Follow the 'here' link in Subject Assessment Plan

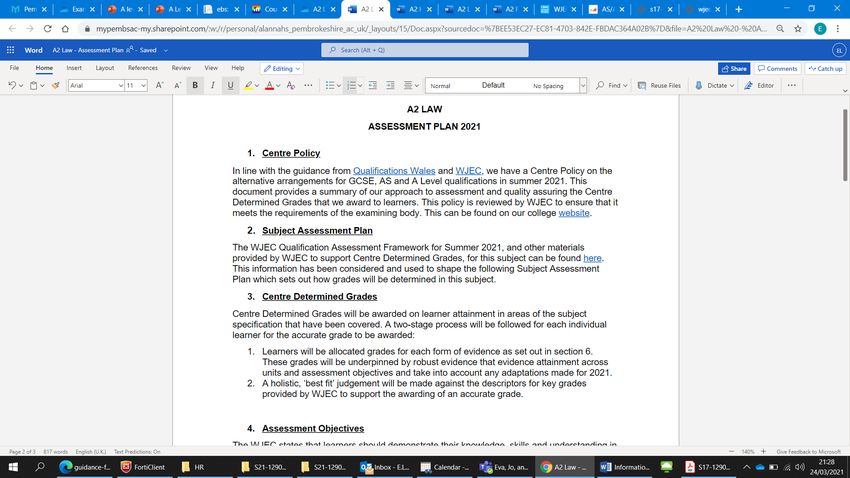tap(593, 258)
